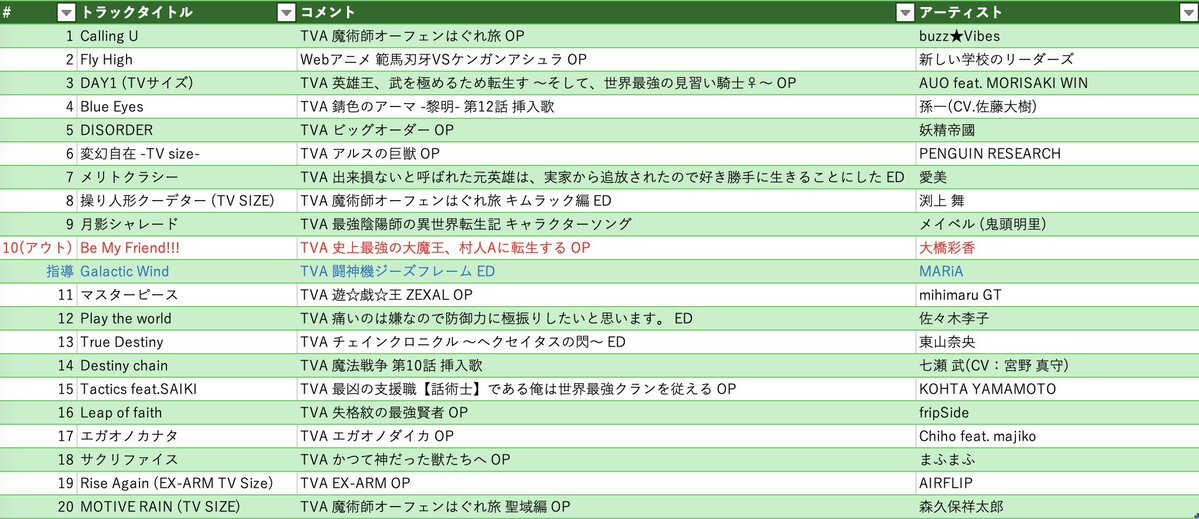This screenshot has width=1199, height=519.
Task: Click the 'fripSide' artist cell
Action: coord(1057,413)
